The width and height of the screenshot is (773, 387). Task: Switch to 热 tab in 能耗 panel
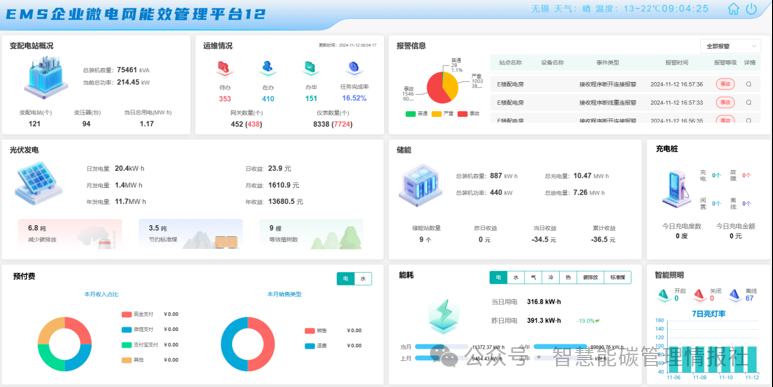point(568,278)
